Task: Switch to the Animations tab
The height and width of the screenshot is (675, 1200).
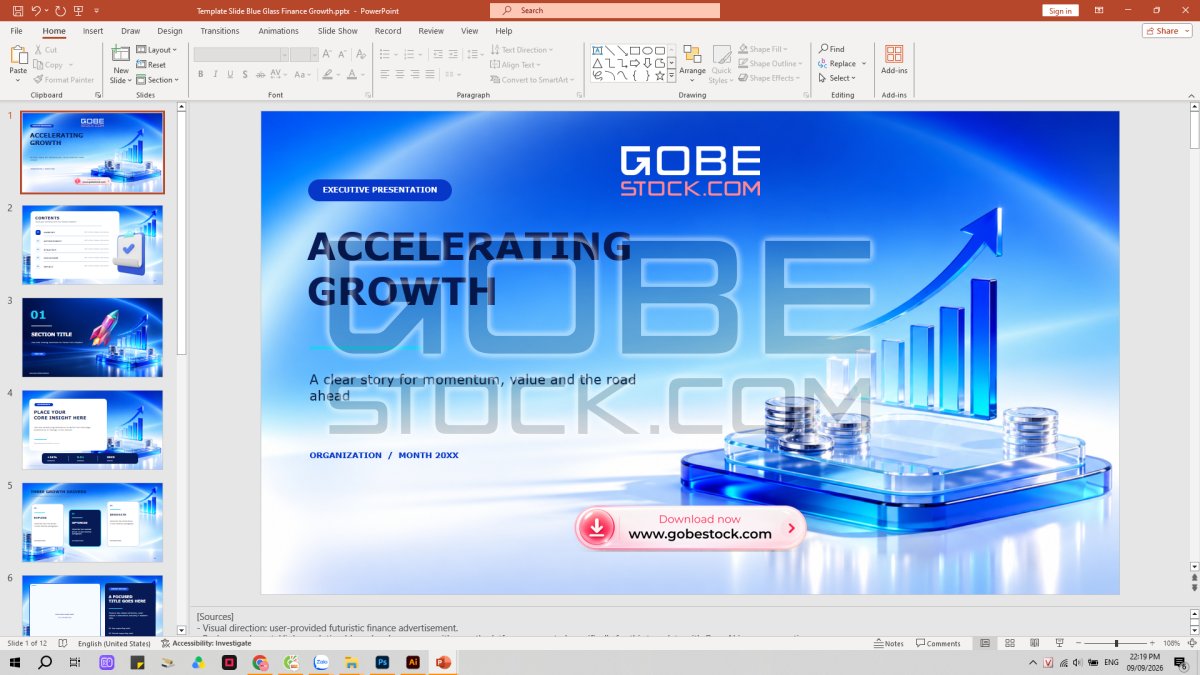Action: click(x=279, y=31)
